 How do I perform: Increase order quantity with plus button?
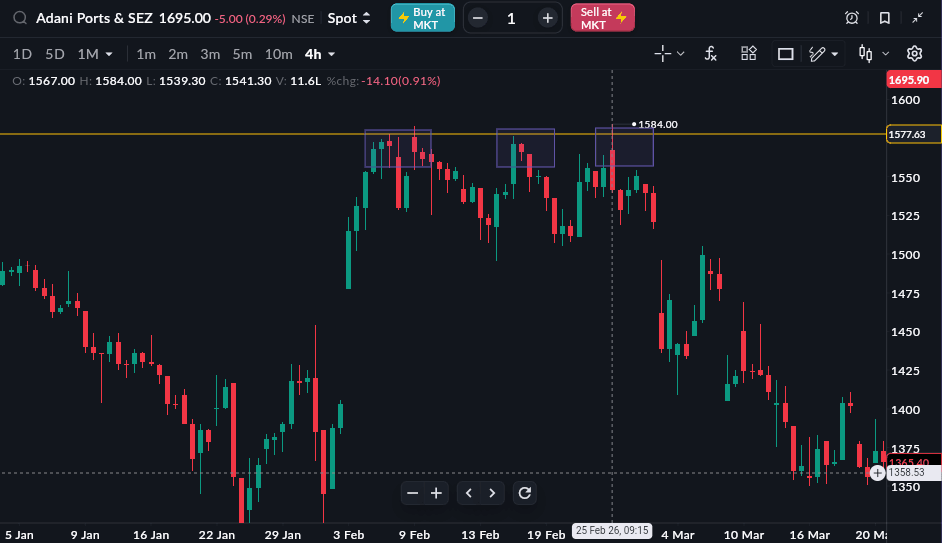[x=547, y=19]
